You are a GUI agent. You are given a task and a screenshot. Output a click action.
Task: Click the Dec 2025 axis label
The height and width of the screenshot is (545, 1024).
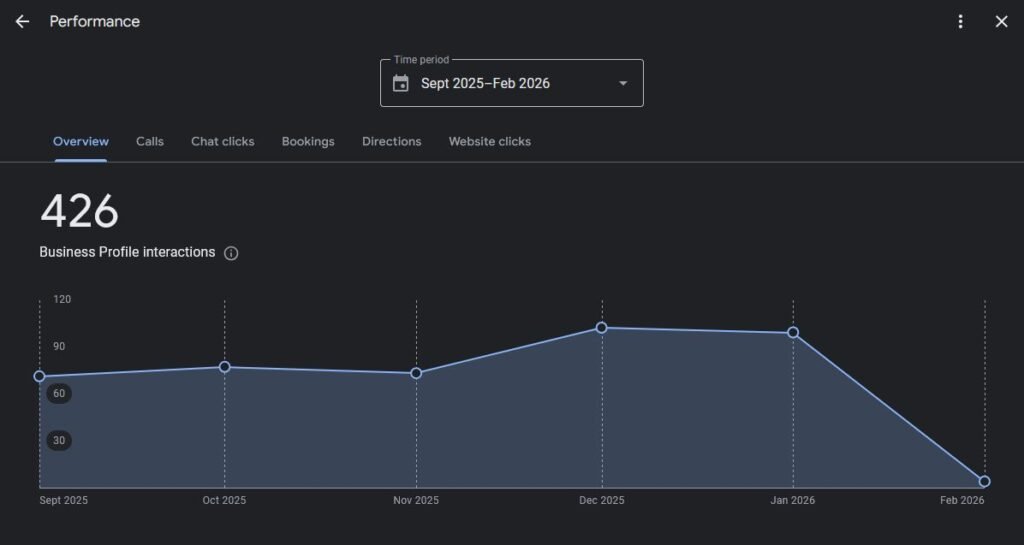click(x=601, y=500)
